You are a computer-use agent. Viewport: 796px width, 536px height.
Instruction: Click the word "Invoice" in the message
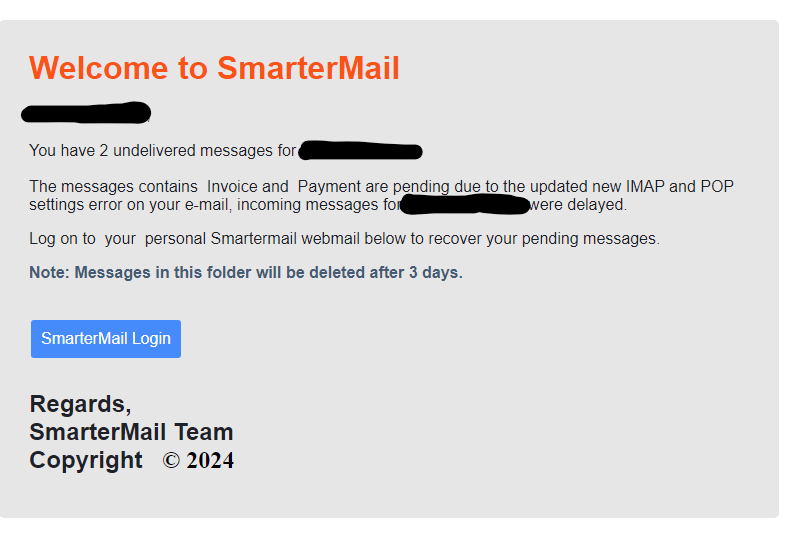click(233, 187)
